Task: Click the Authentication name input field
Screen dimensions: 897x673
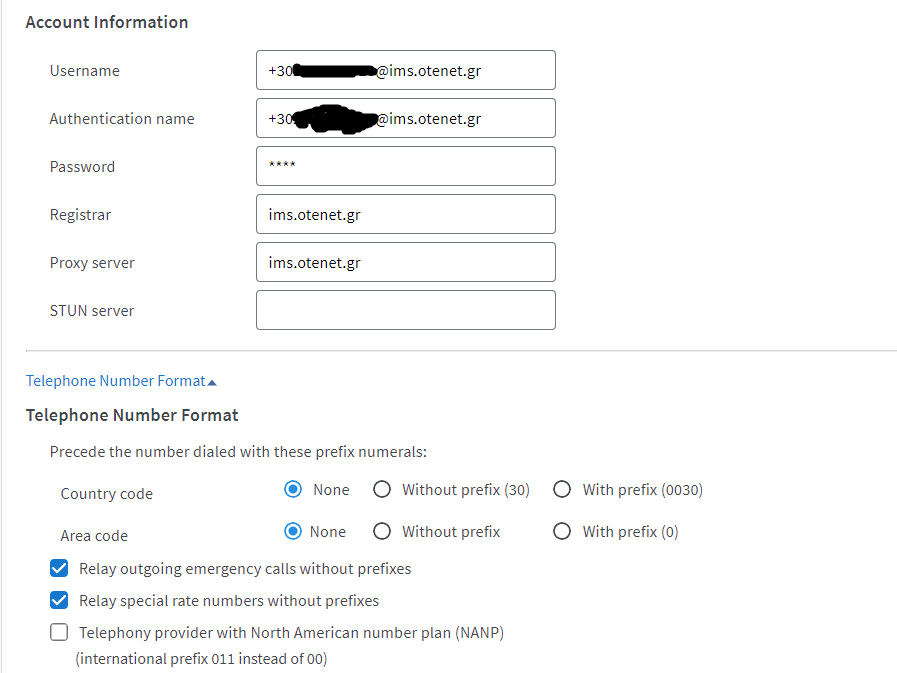Action: [405, 119]
